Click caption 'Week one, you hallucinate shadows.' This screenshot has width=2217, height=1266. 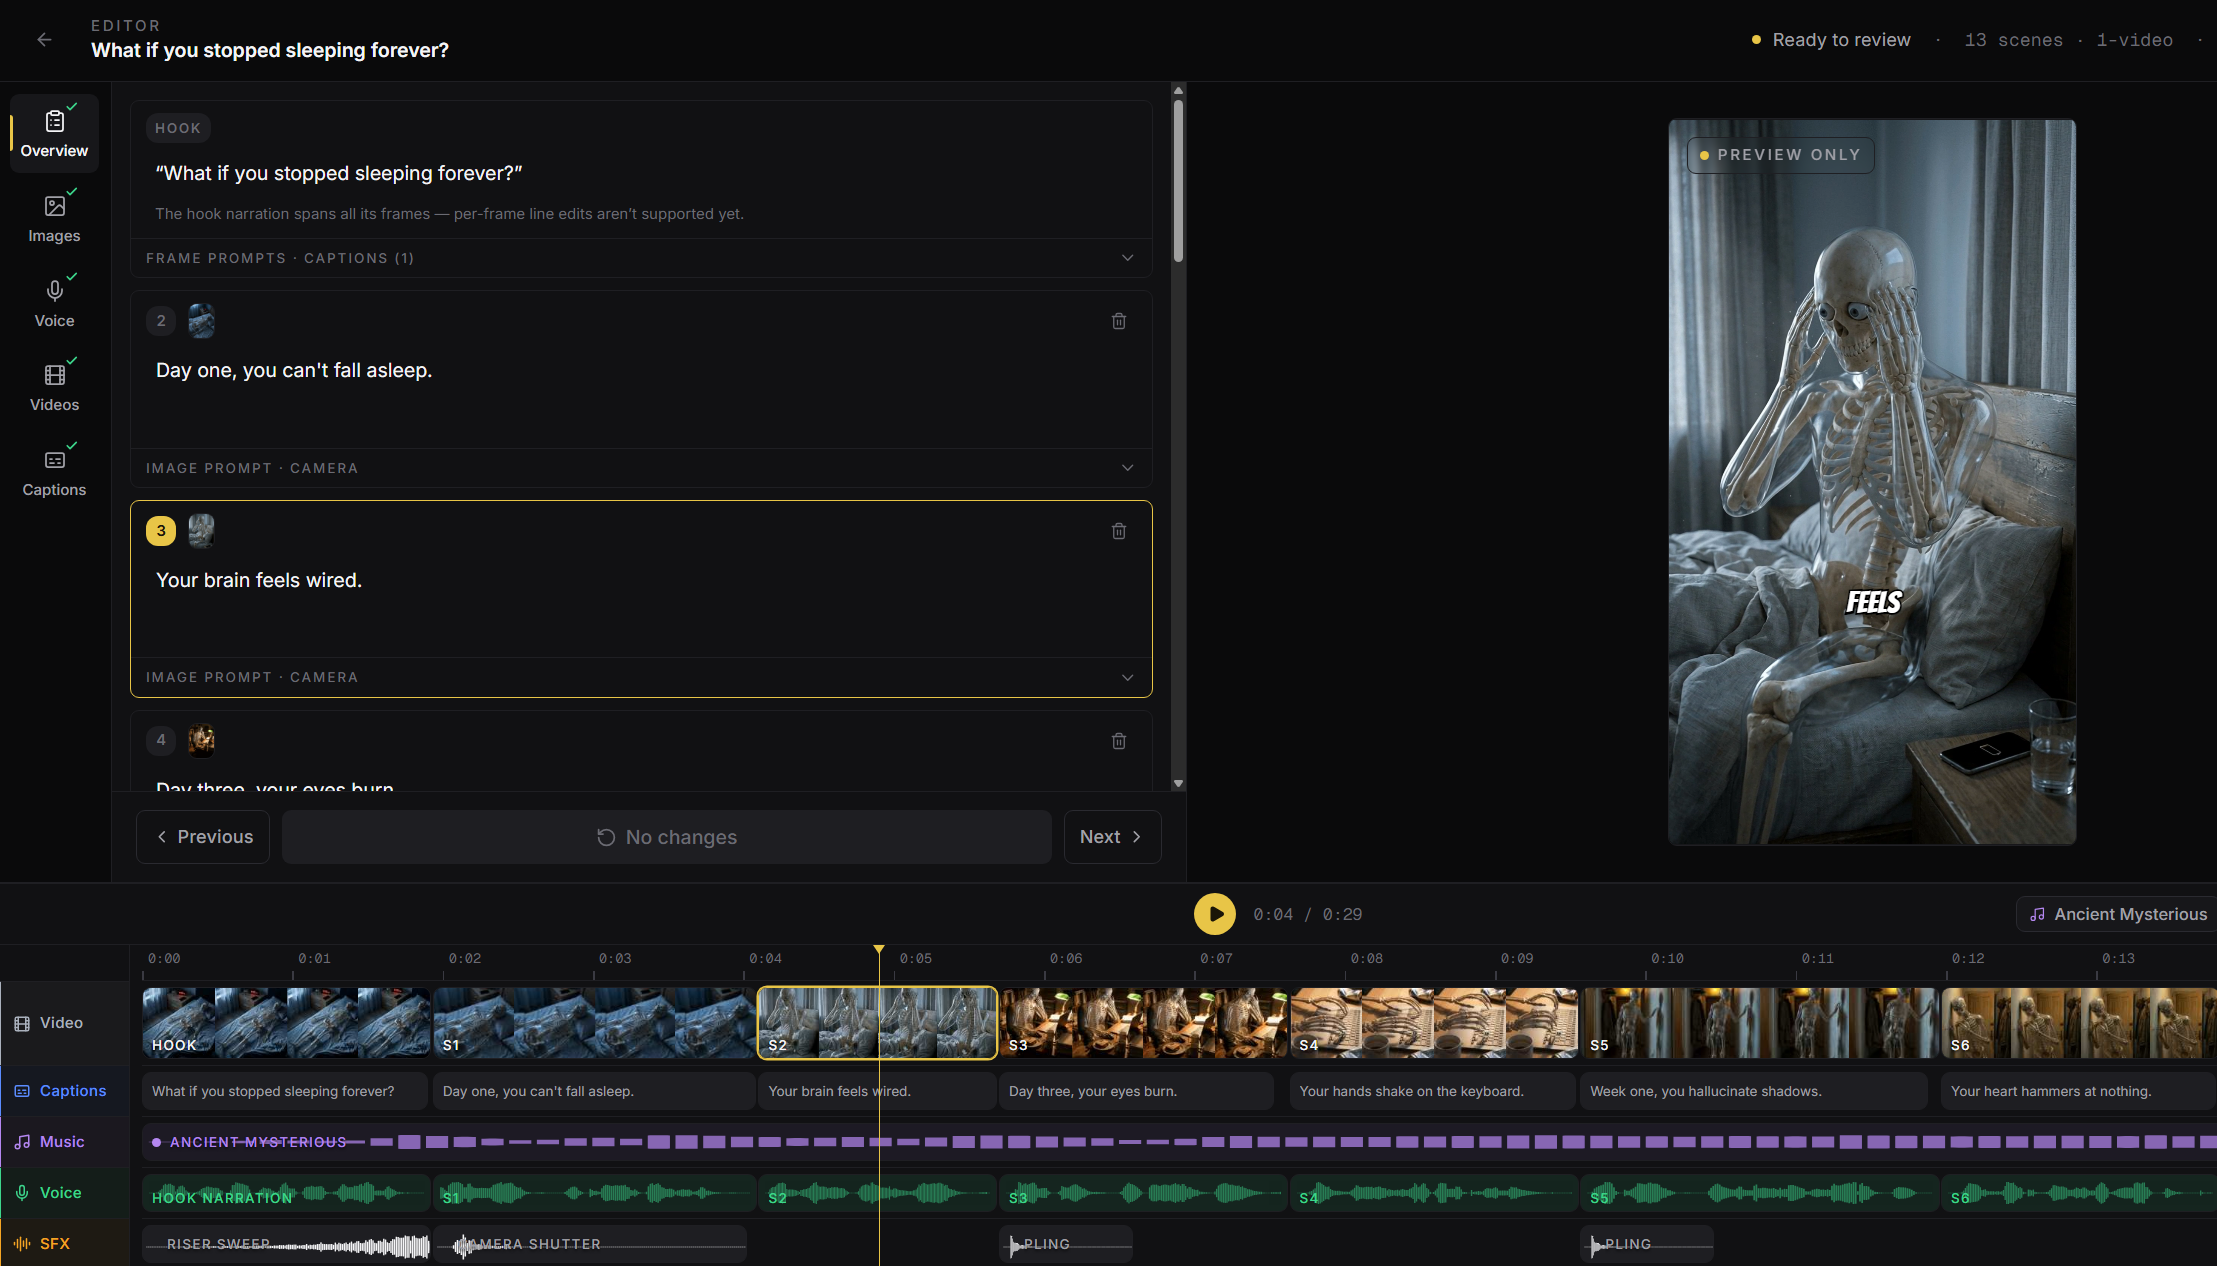click(x=1754, y=1091)
